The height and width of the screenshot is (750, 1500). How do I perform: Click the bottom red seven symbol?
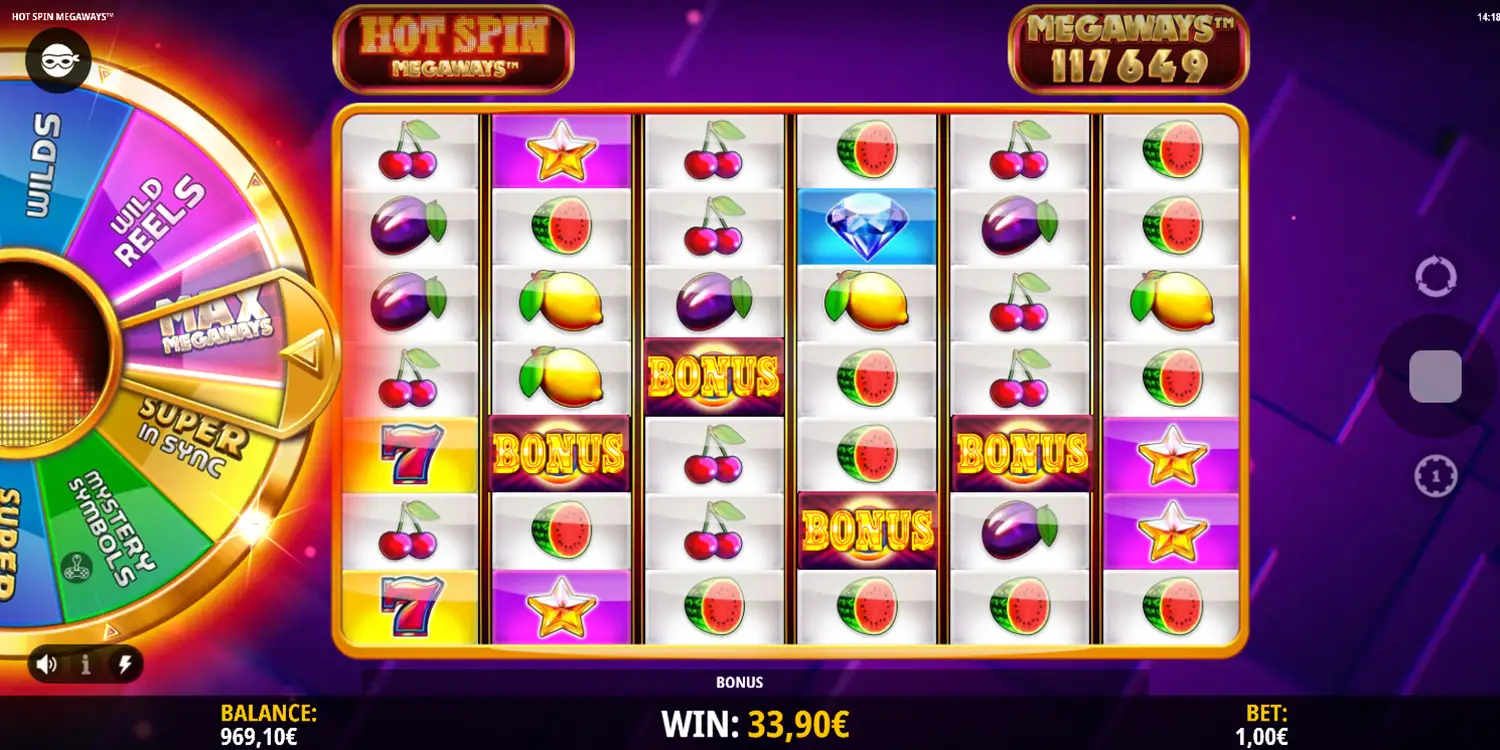click(x=411, y=607)
